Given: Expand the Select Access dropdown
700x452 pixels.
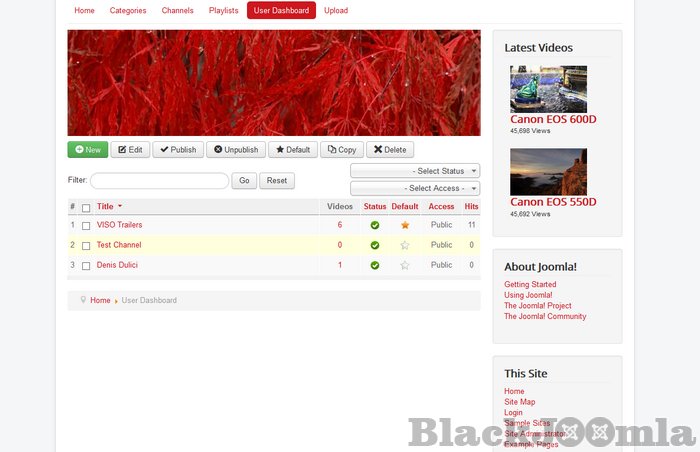Looking at the screenshot, I should tap(415, 188).
